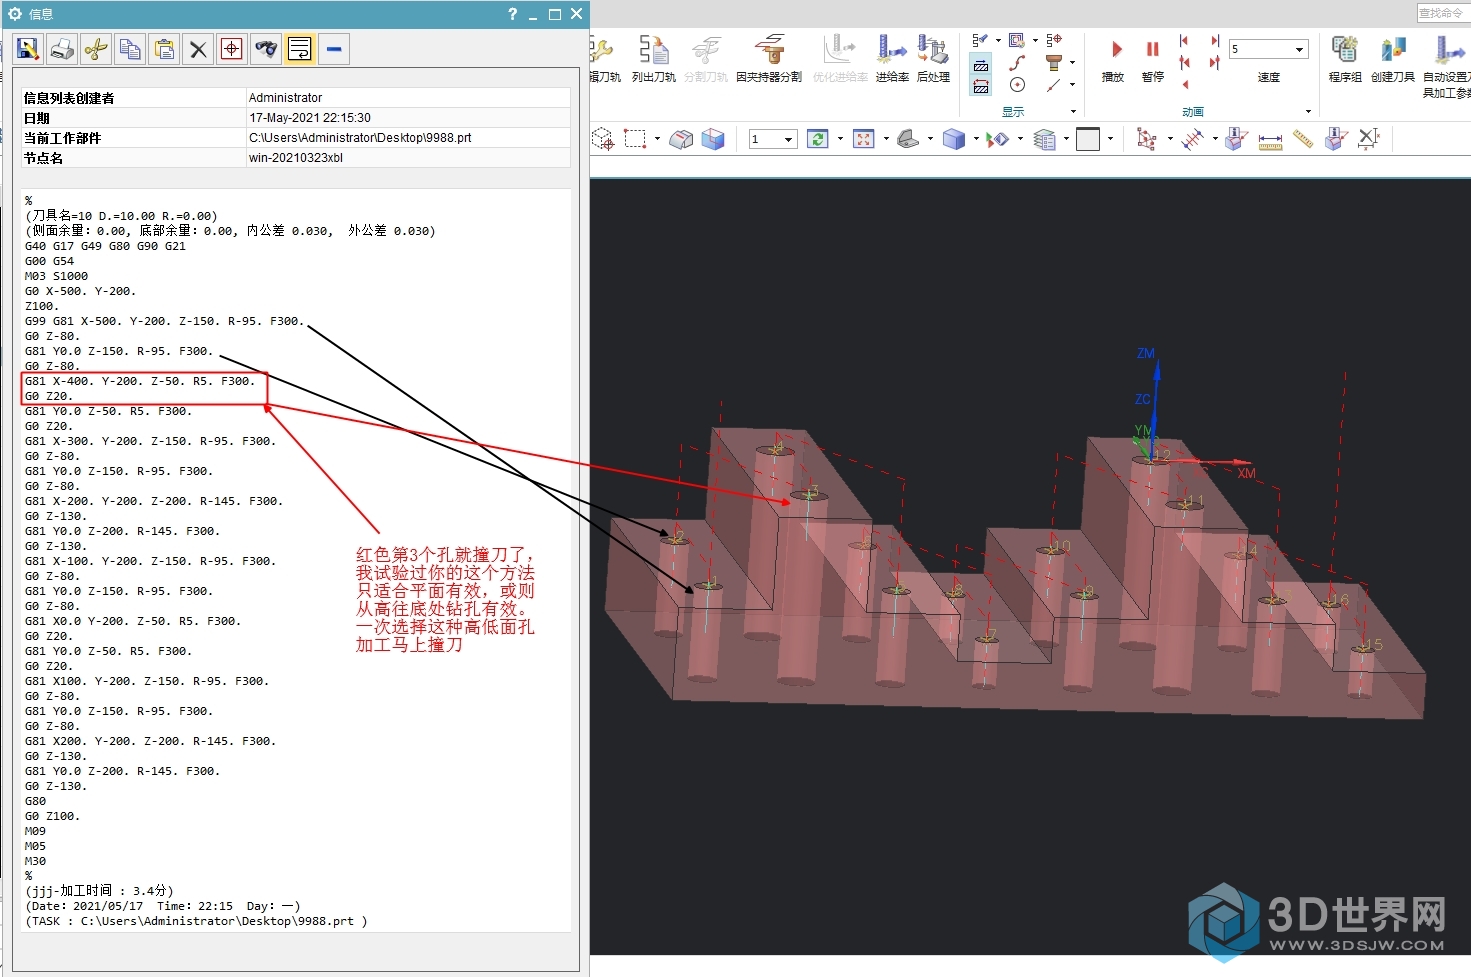1471x977 pixels.
Task: Open Feed Rates (进给率) command
Action: click(892, 58)
